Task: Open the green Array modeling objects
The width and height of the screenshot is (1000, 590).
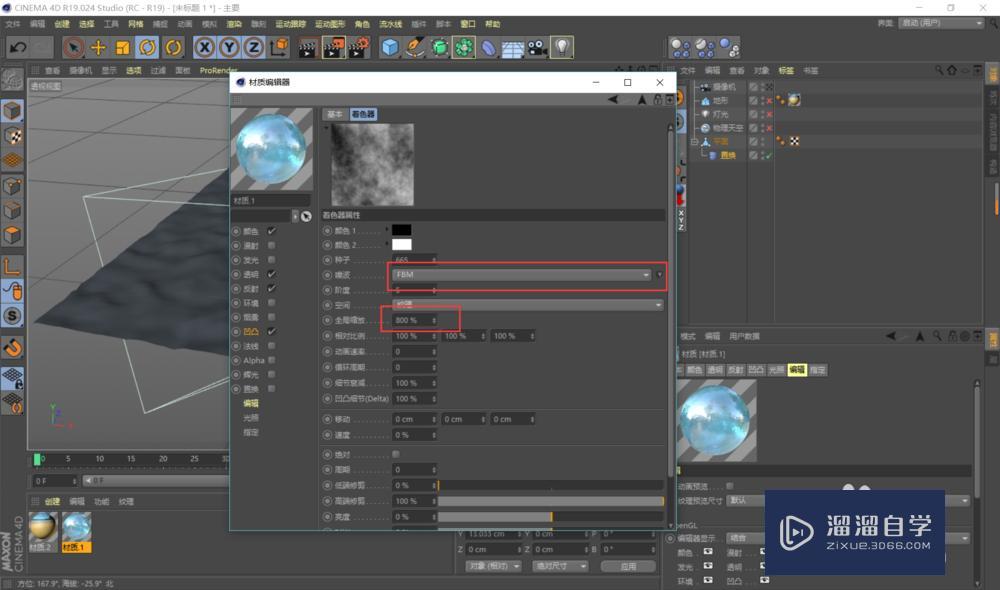Action: pyautogui.click(x=464, y=47)
